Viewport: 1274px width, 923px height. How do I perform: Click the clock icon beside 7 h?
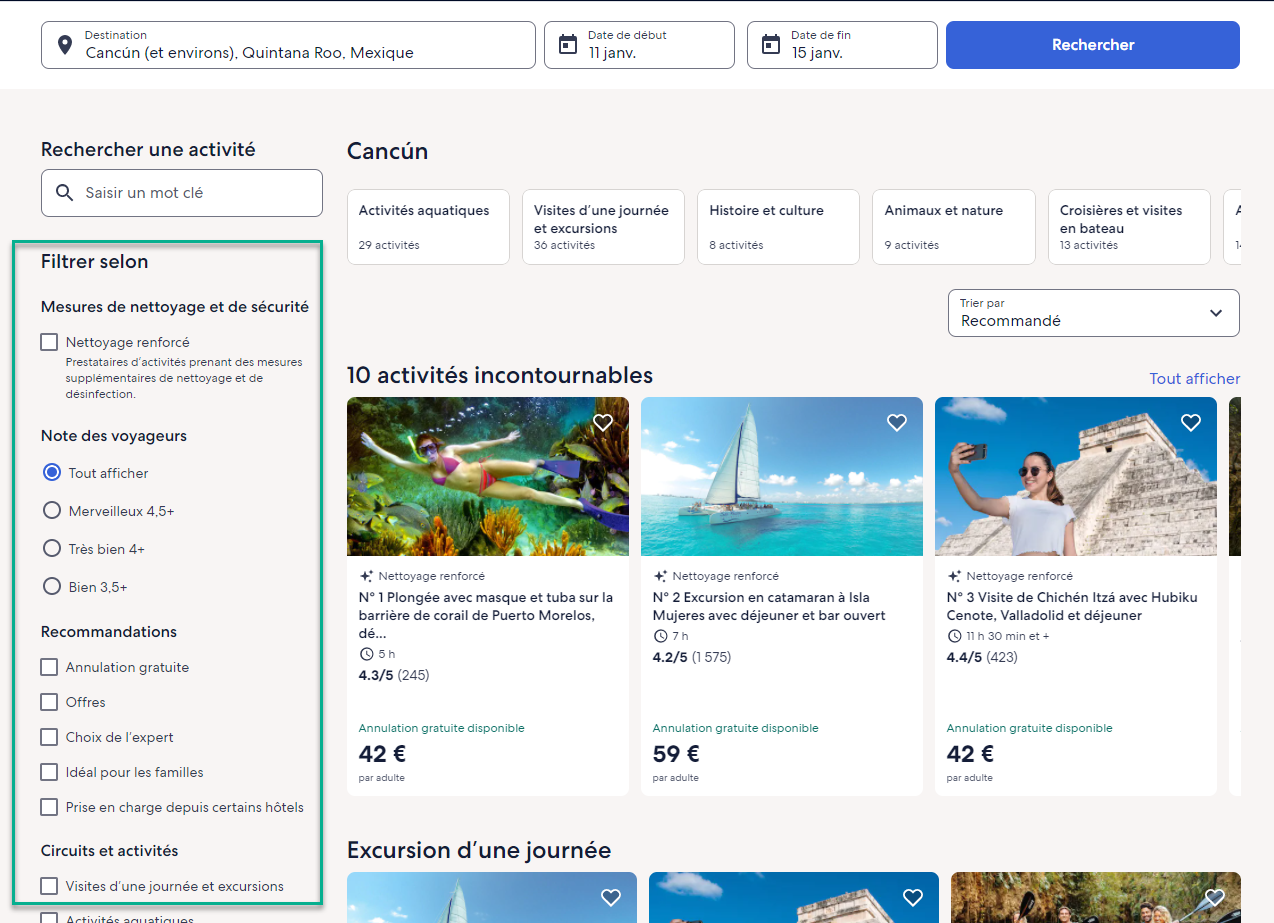click(x=660, y=636)
